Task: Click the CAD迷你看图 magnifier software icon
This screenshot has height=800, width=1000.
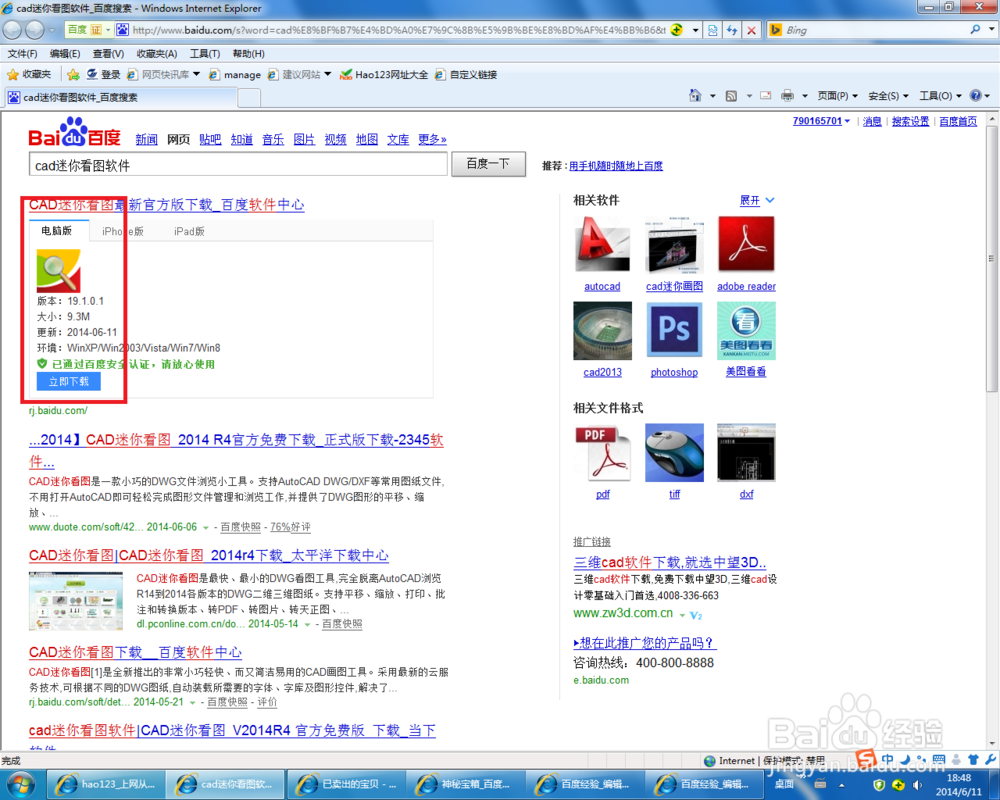Action: [x=59, y=270]
